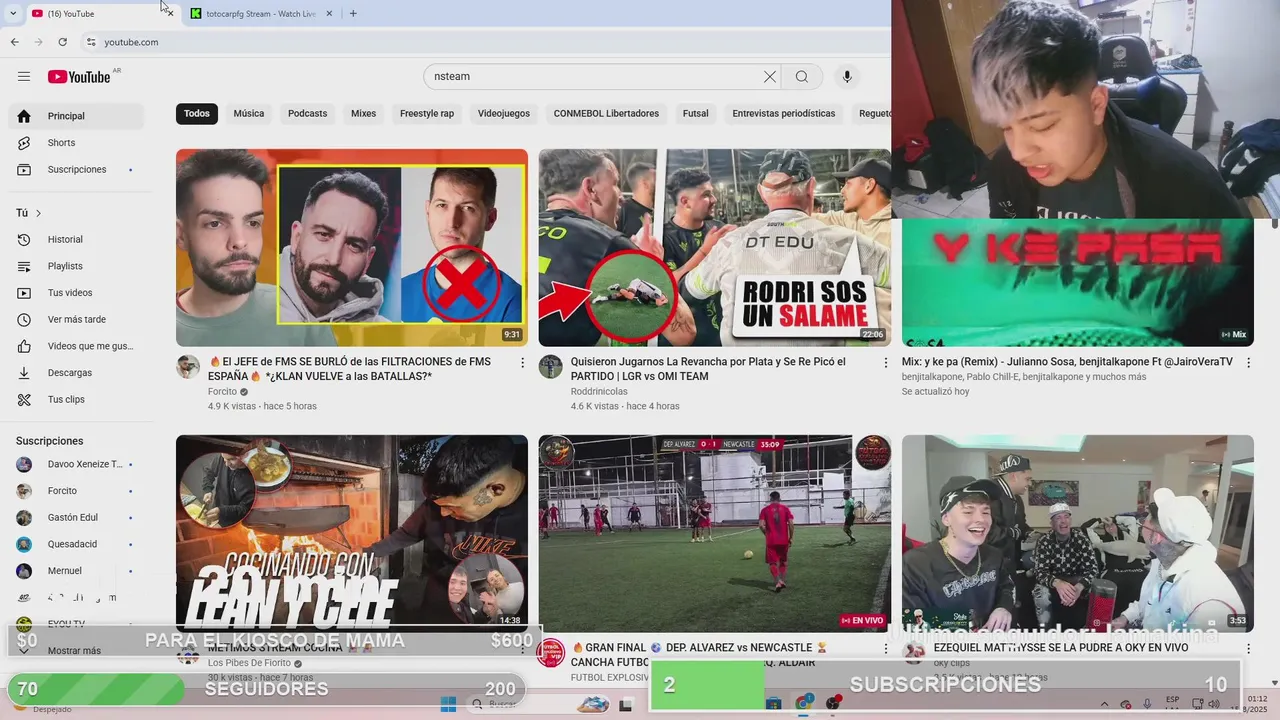Play the live Dep. Alvarez vs Newcastle thumbnail
This screenshot has height=720, width=1280.
pyautogui.click(x=714, y=533)
